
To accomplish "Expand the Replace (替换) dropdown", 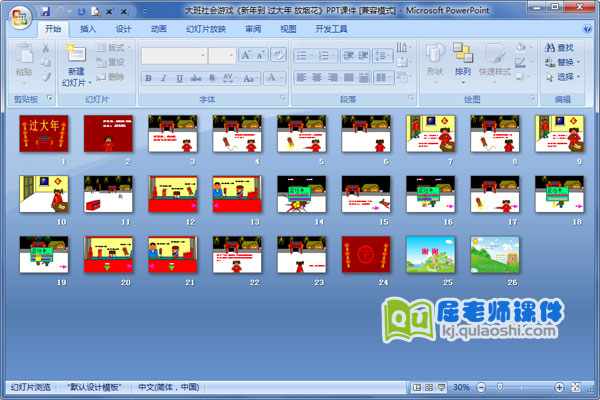I will tap(579, 62).
